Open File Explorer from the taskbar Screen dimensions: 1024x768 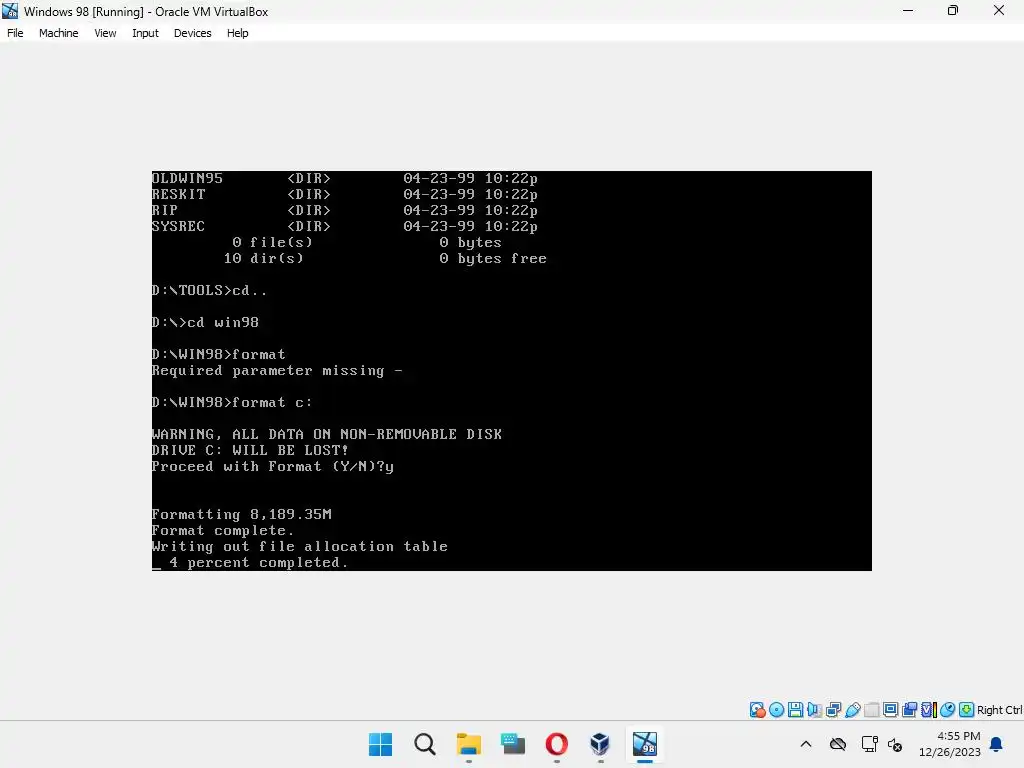pyautogui.click(x=468, y=744)
